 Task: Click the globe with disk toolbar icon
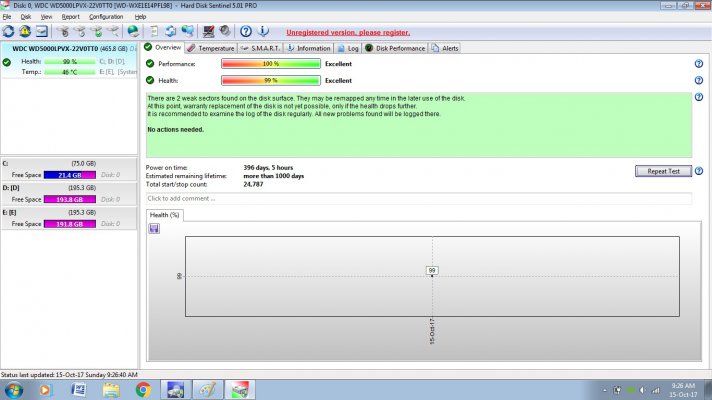[133, 31]
